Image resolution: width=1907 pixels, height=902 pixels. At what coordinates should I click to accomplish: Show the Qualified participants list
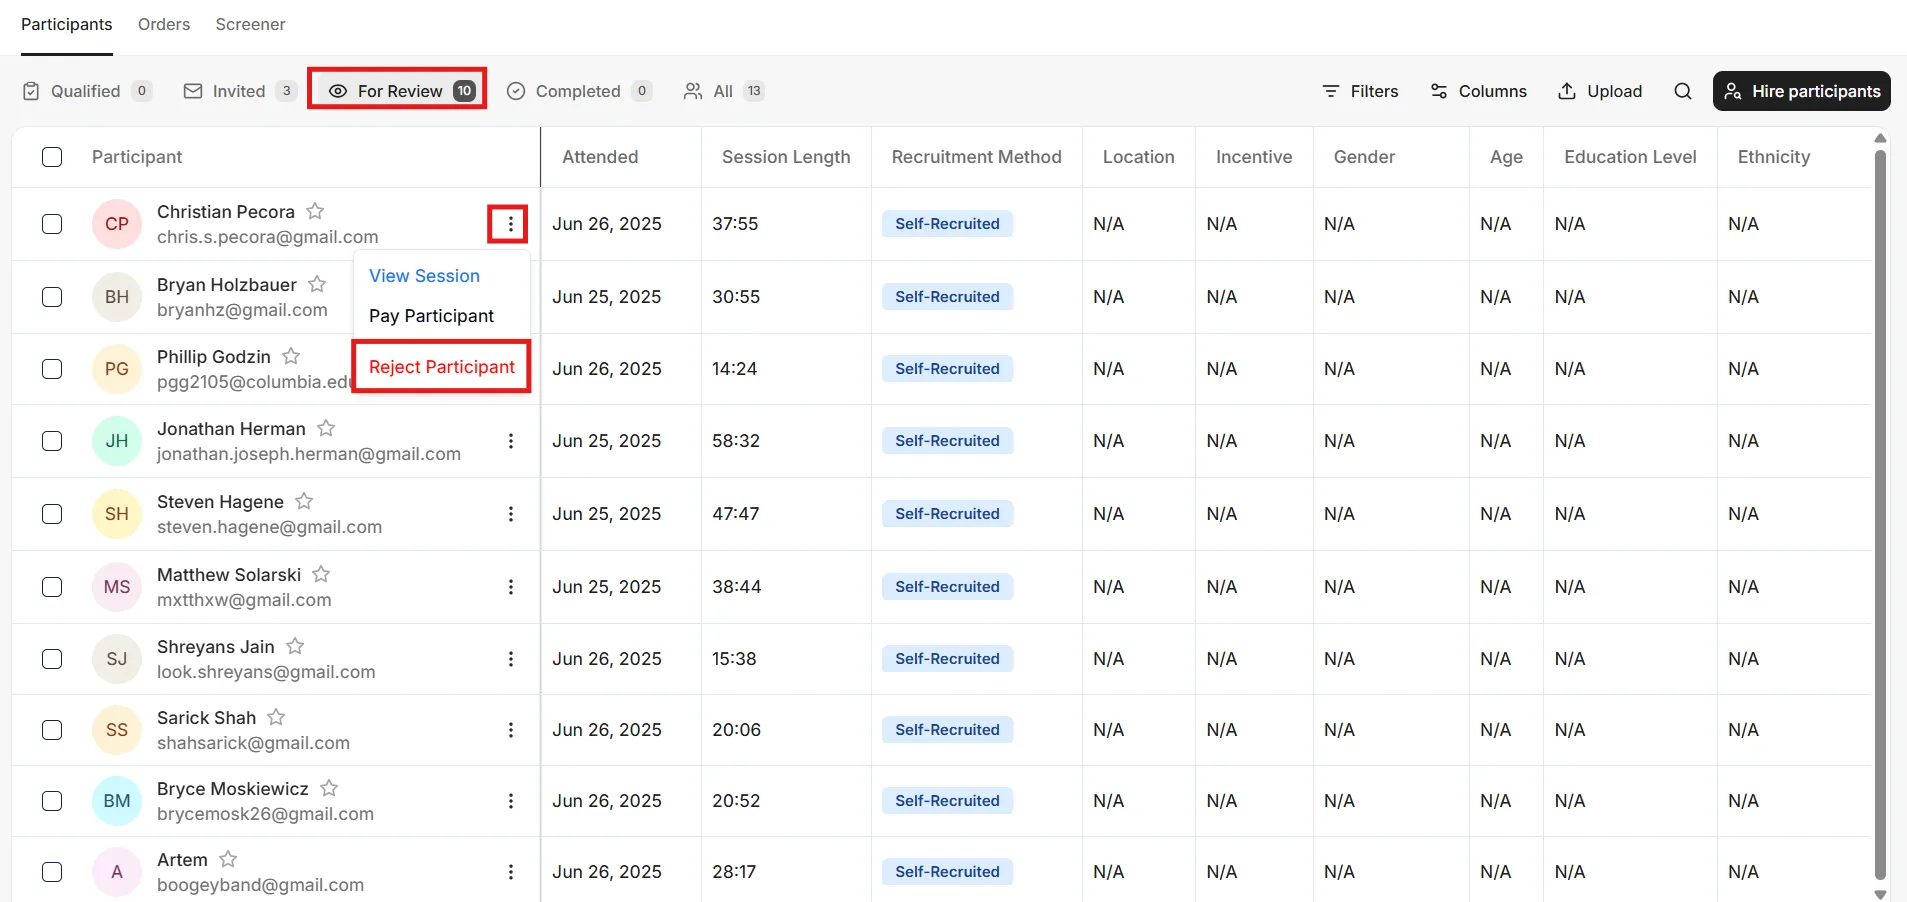coord(87,91)
